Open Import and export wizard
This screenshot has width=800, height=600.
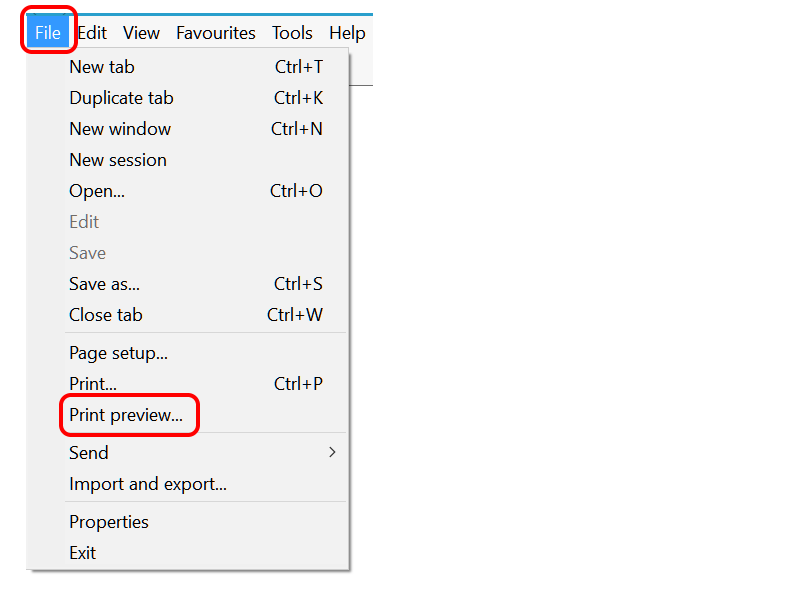[148, 483]
